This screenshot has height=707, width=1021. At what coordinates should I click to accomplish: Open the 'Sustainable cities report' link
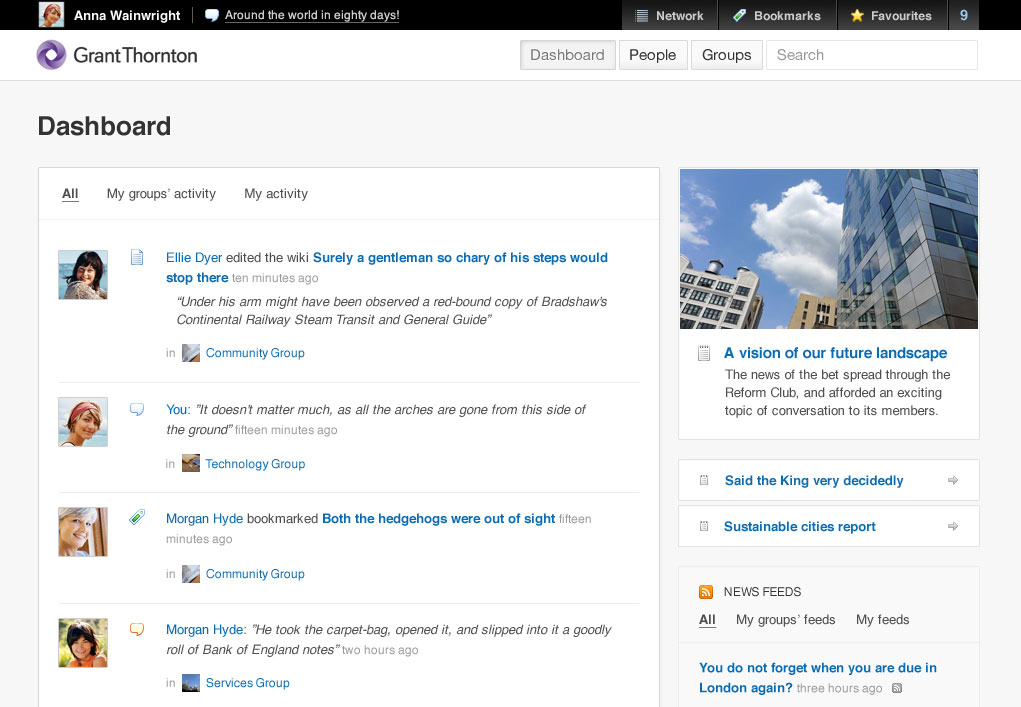(800, 526)
